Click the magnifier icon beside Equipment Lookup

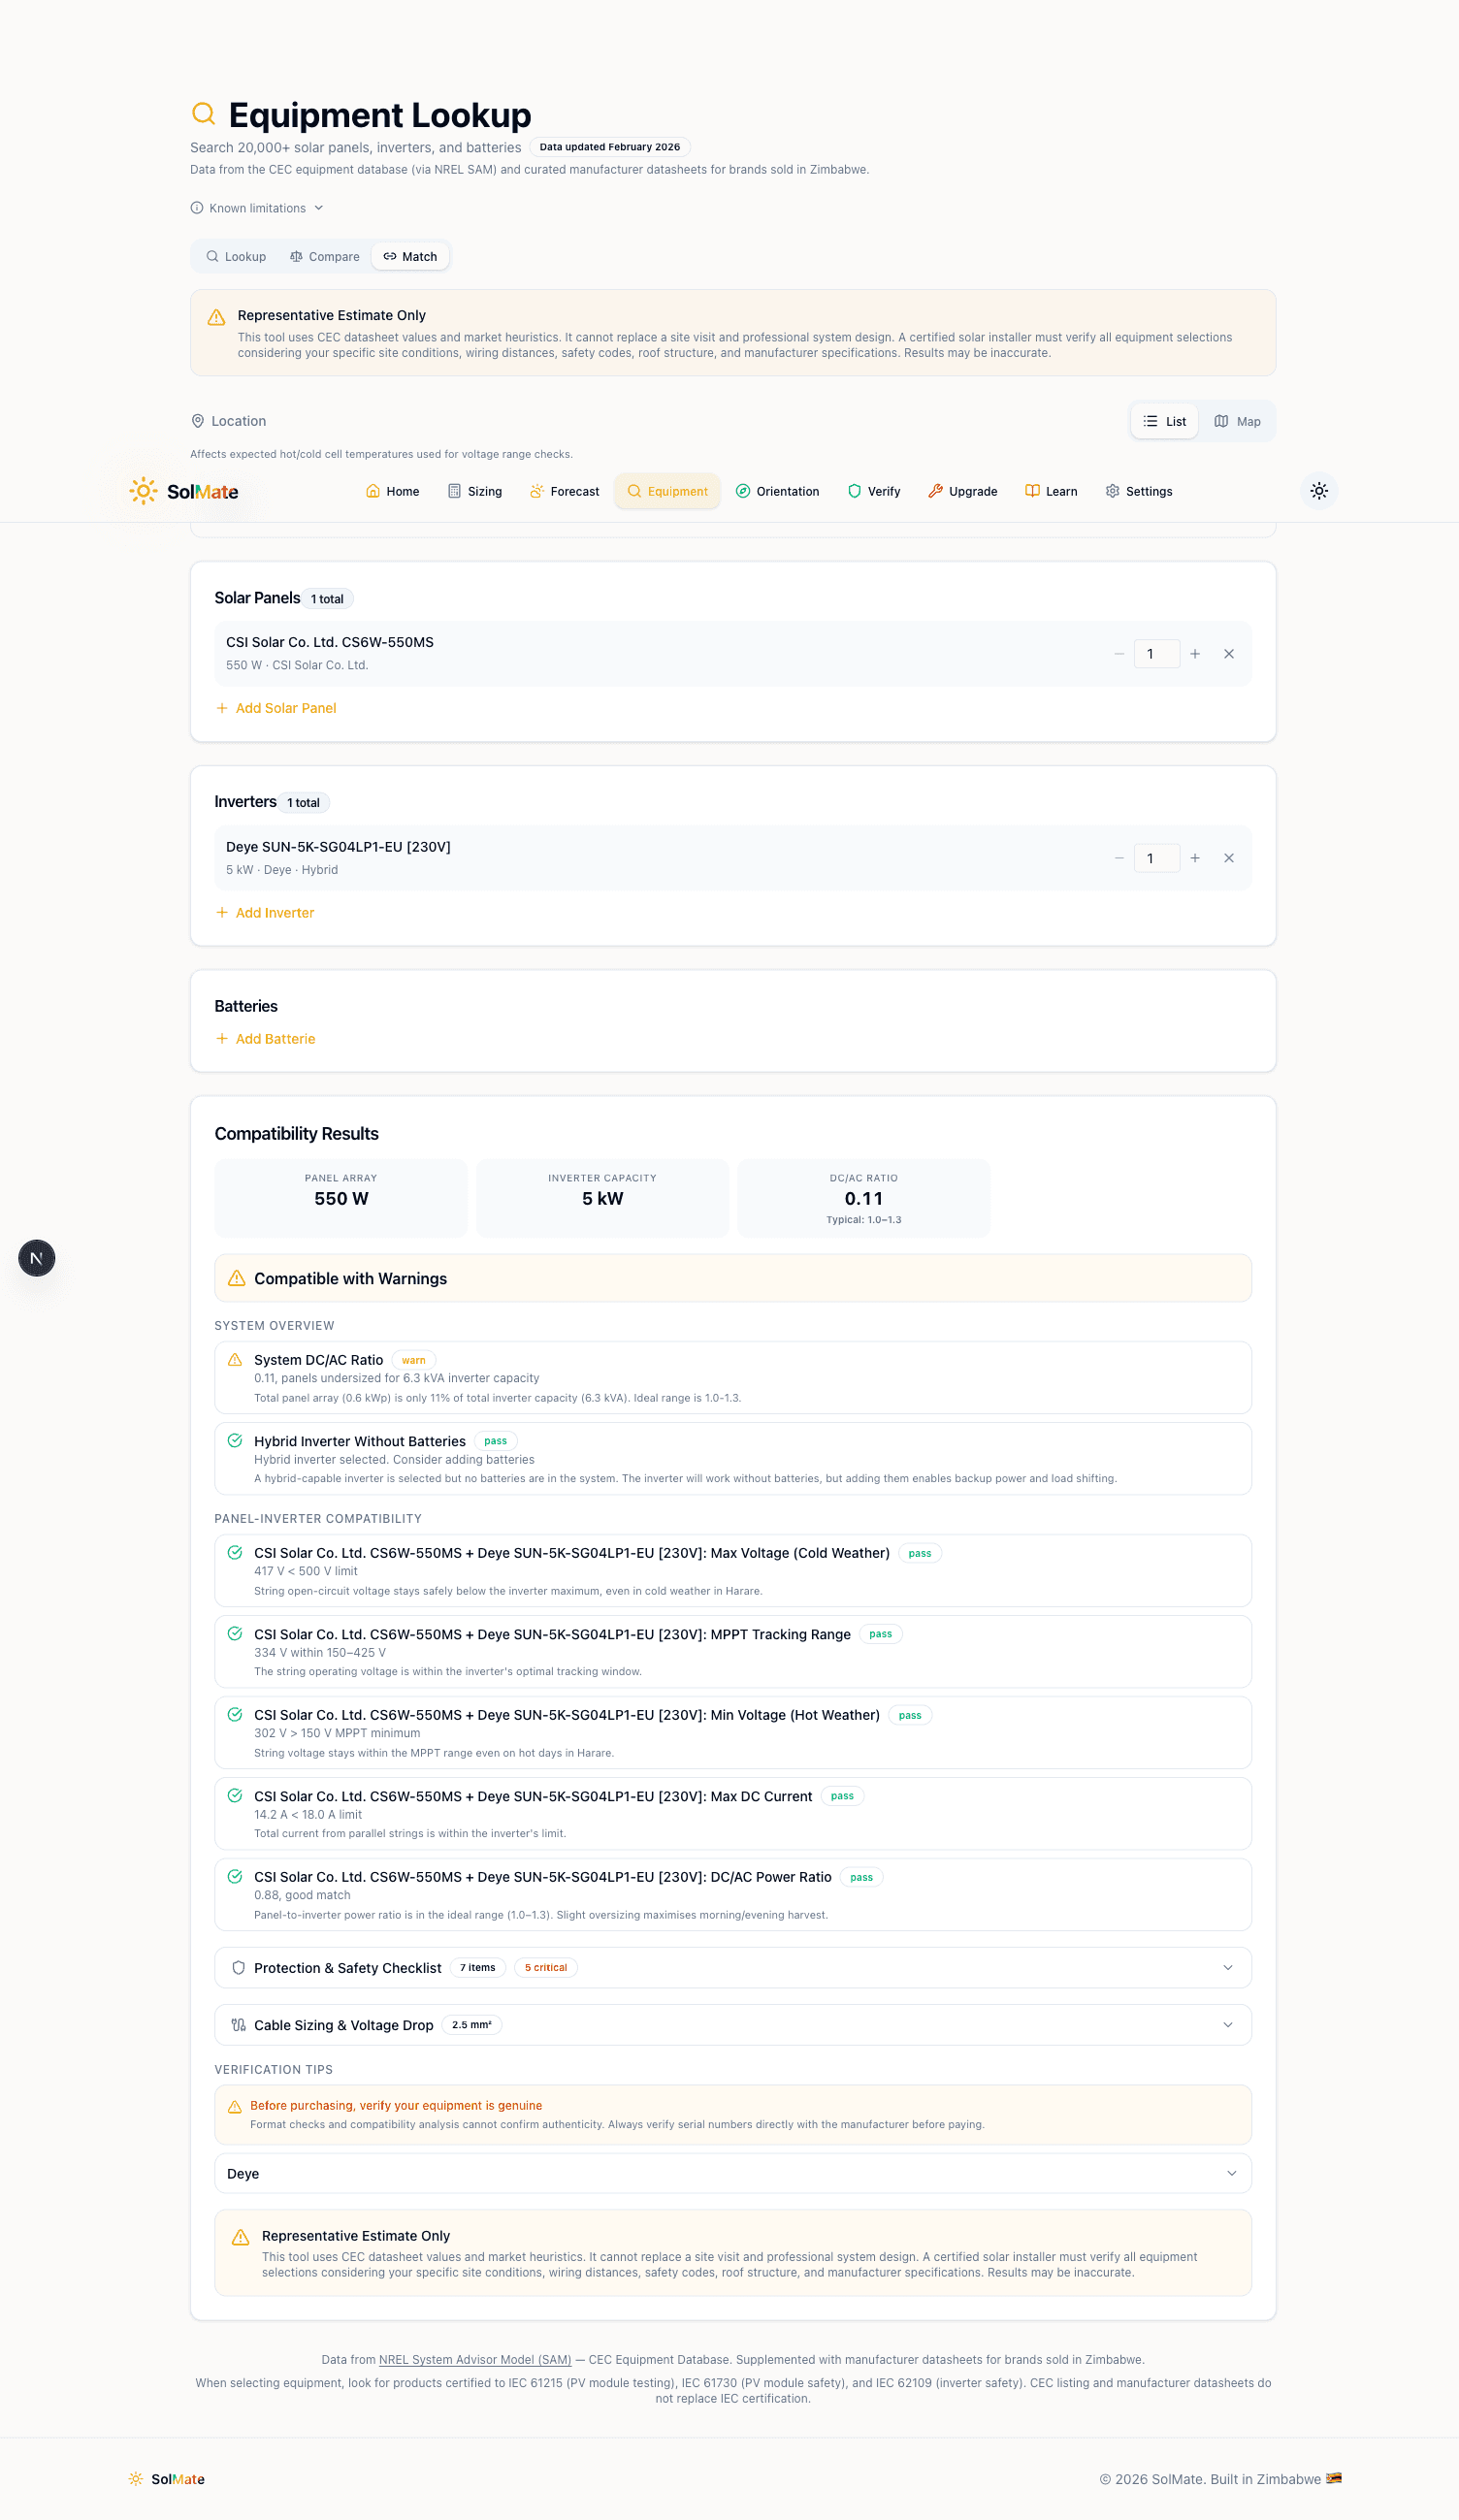[x=204, y=114]
